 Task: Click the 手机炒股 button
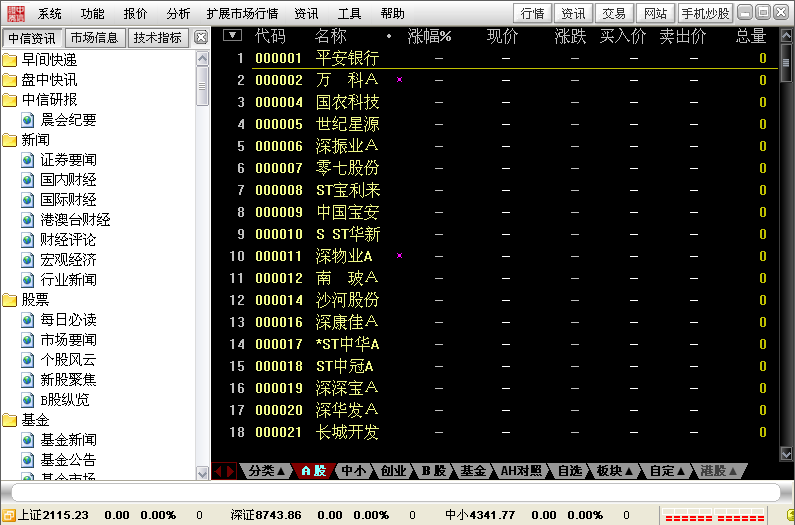click(705, 13)
